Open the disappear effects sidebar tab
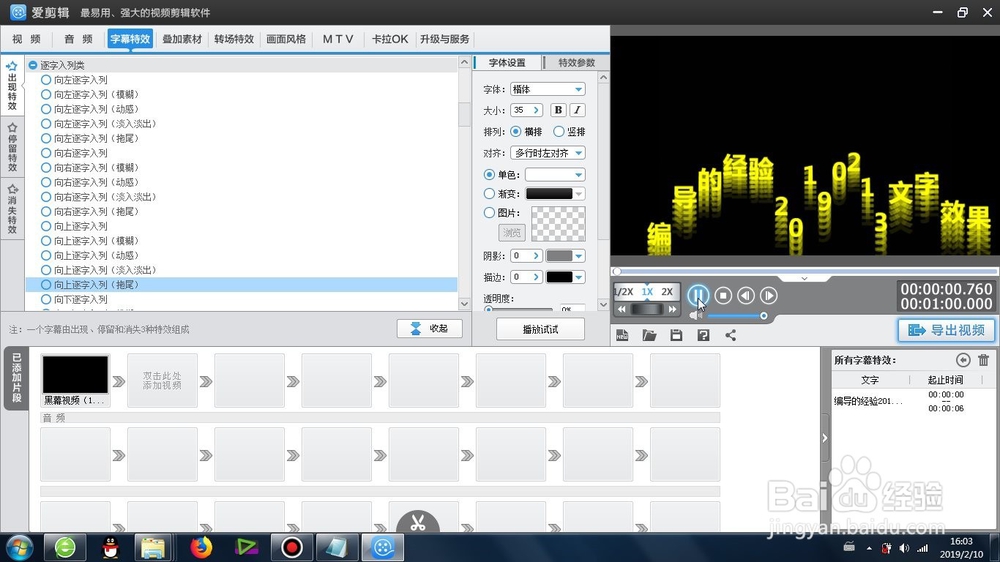This screenshot has width=1000, height=562. 12,209
